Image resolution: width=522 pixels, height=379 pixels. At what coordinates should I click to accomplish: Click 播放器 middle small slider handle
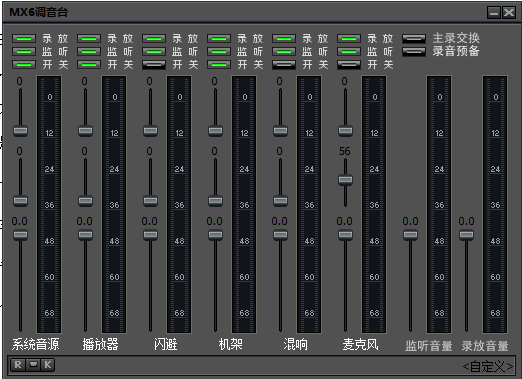point(85,201)
